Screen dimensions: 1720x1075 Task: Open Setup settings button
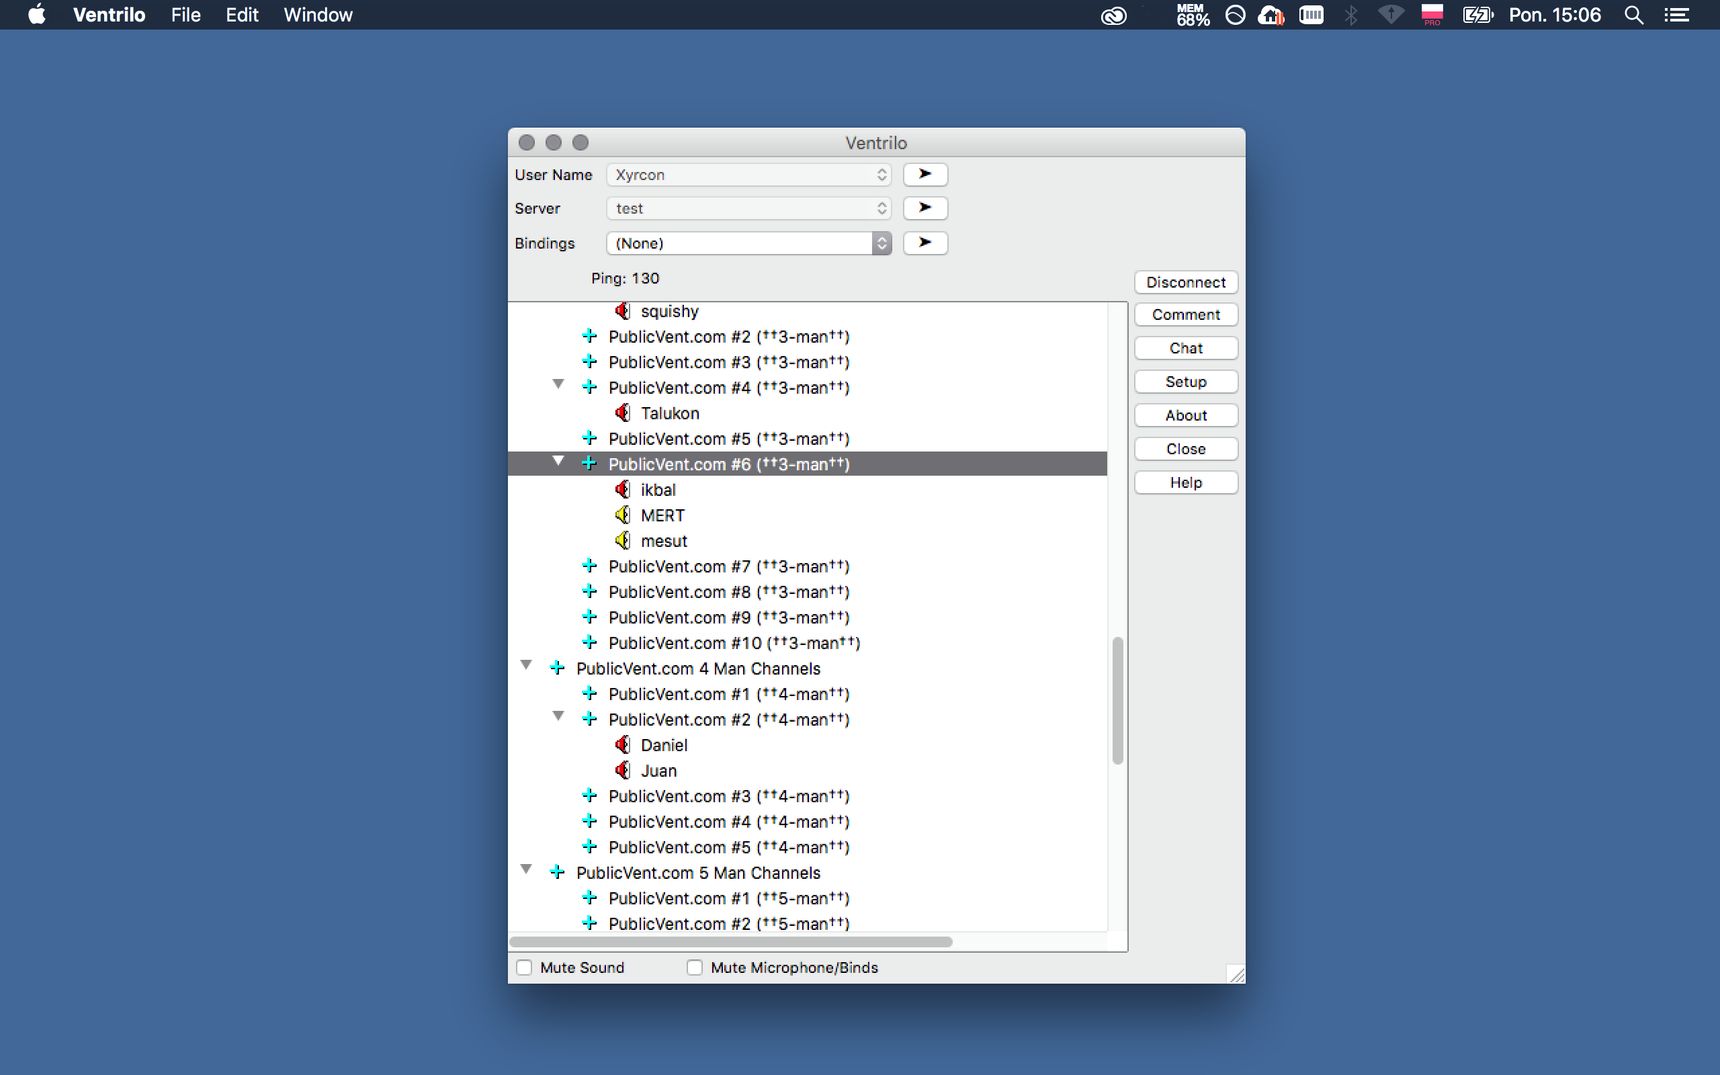1186,382
